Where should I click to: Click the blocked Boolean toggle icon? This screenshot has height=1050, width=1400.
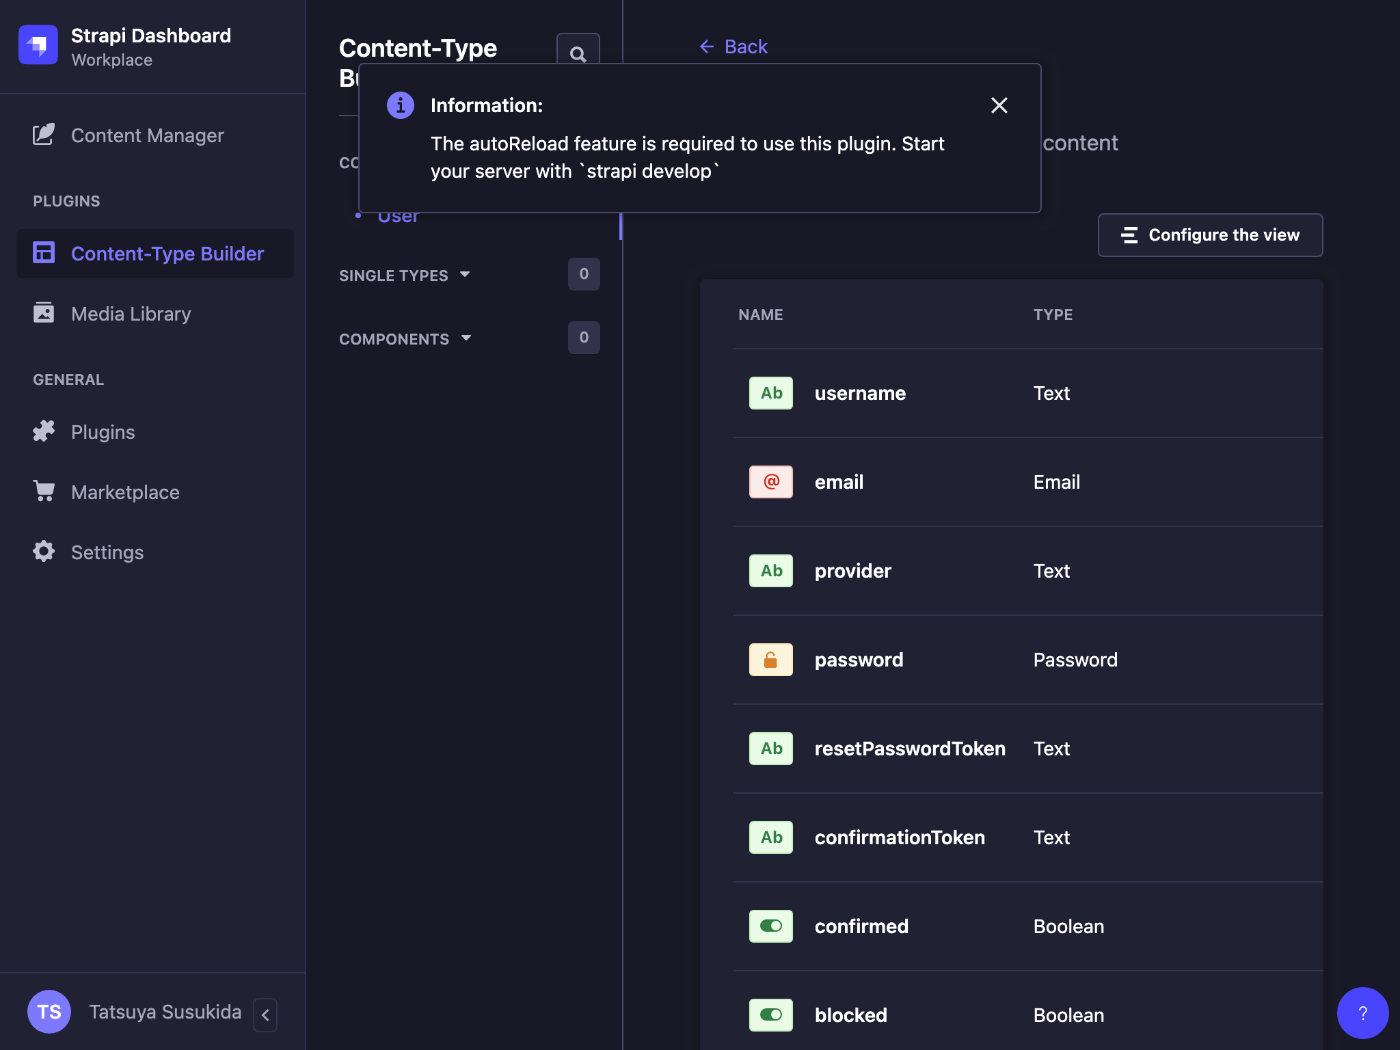(x=771, y=1015)
